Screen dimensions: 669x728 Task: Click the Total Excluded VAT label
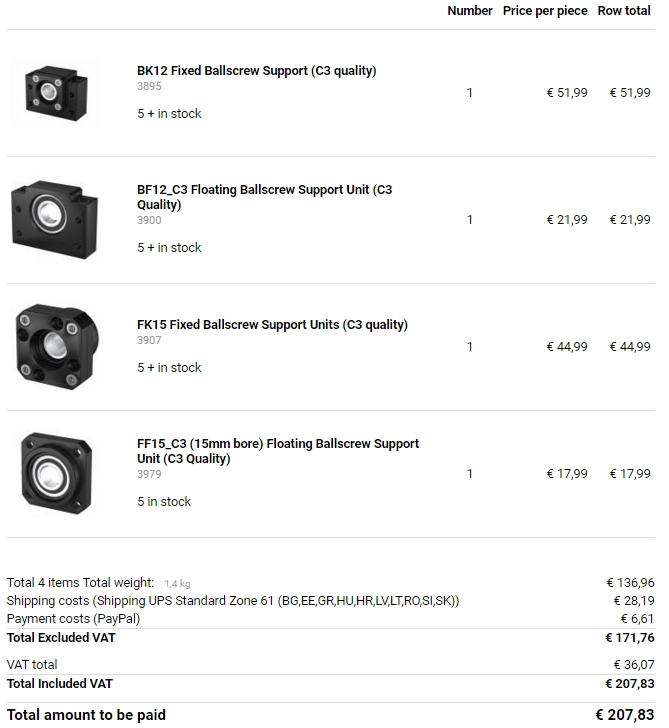click(61, 638)
